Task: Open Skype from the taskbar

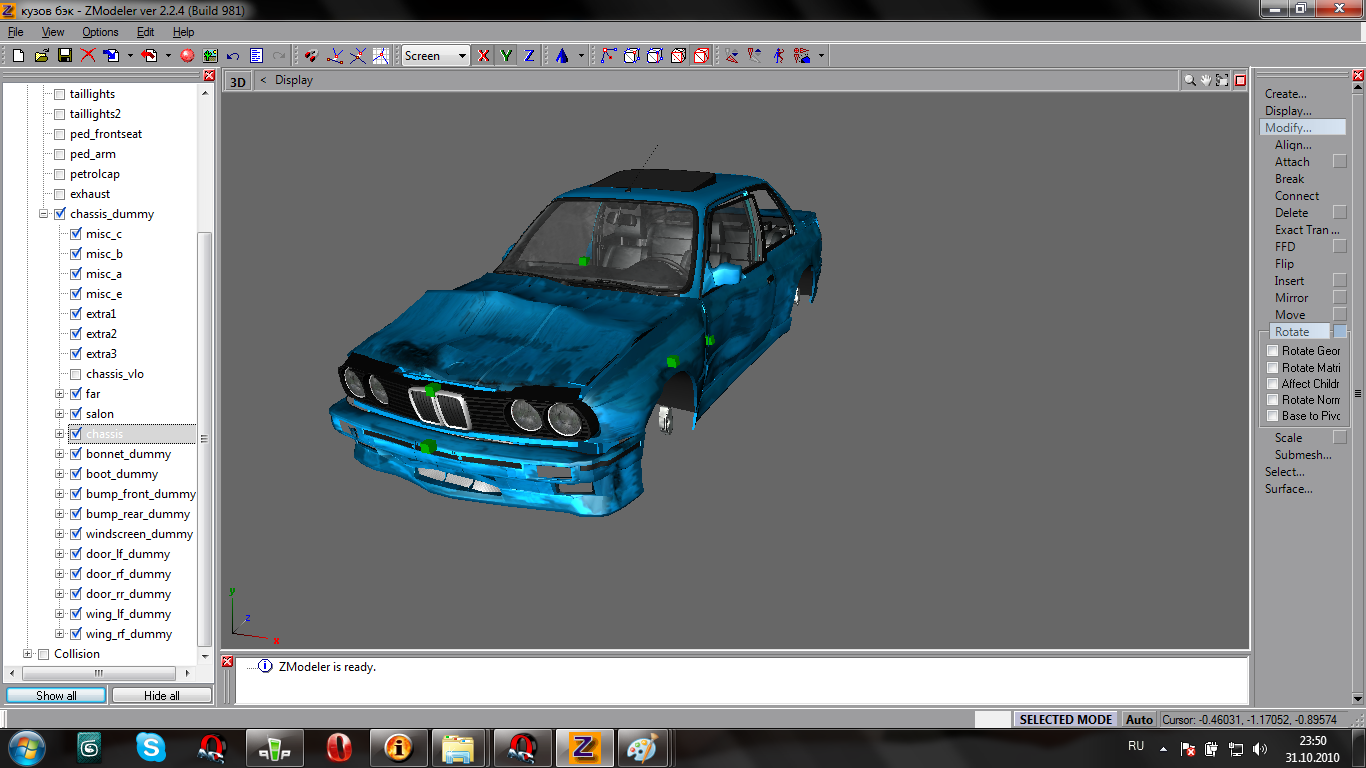Action: [x=151, y=747]
